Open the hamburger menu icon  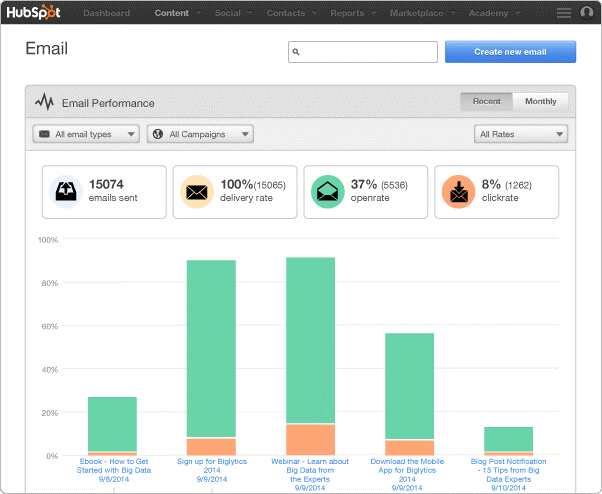click(564, 13)
